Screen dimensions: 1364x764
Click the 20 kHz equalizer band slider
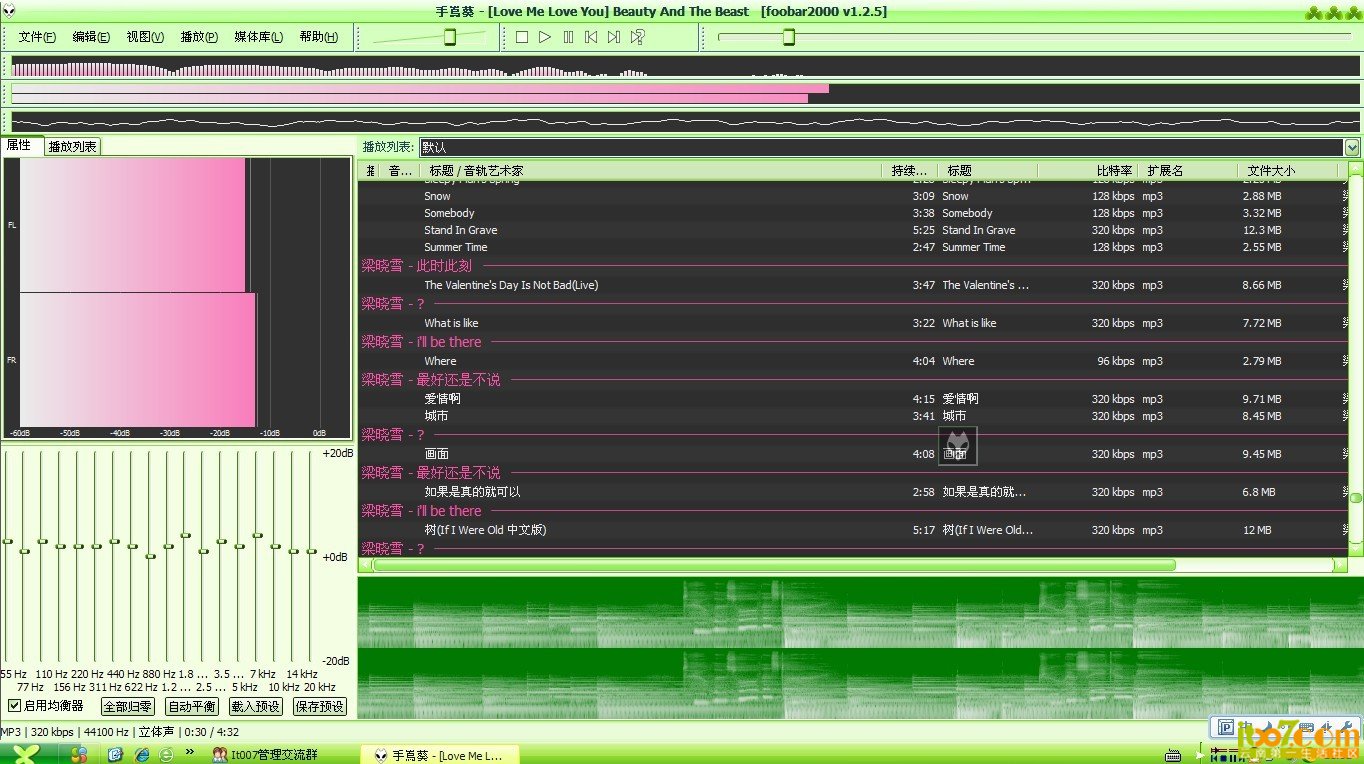312,551
